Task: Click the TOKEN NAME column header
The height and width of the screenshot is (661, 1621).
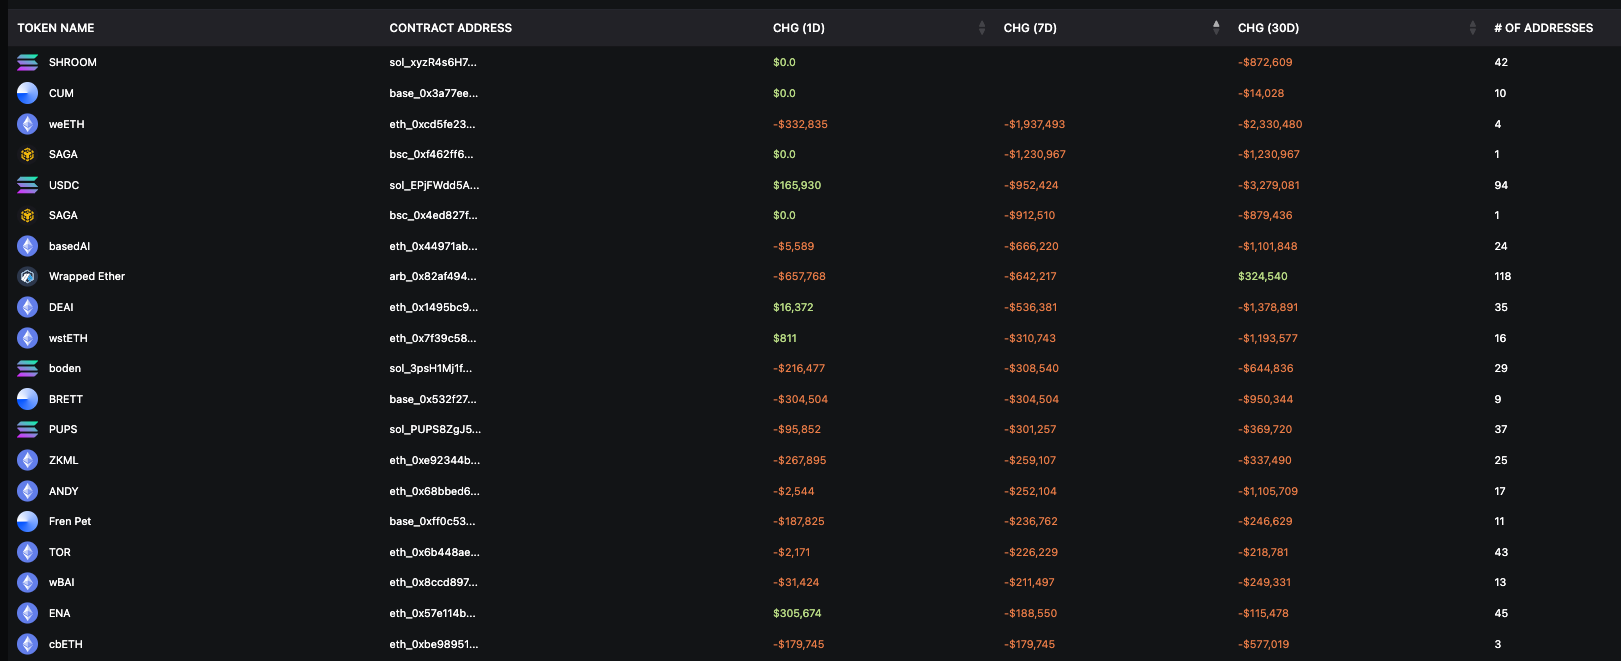Action: (56, 28)
